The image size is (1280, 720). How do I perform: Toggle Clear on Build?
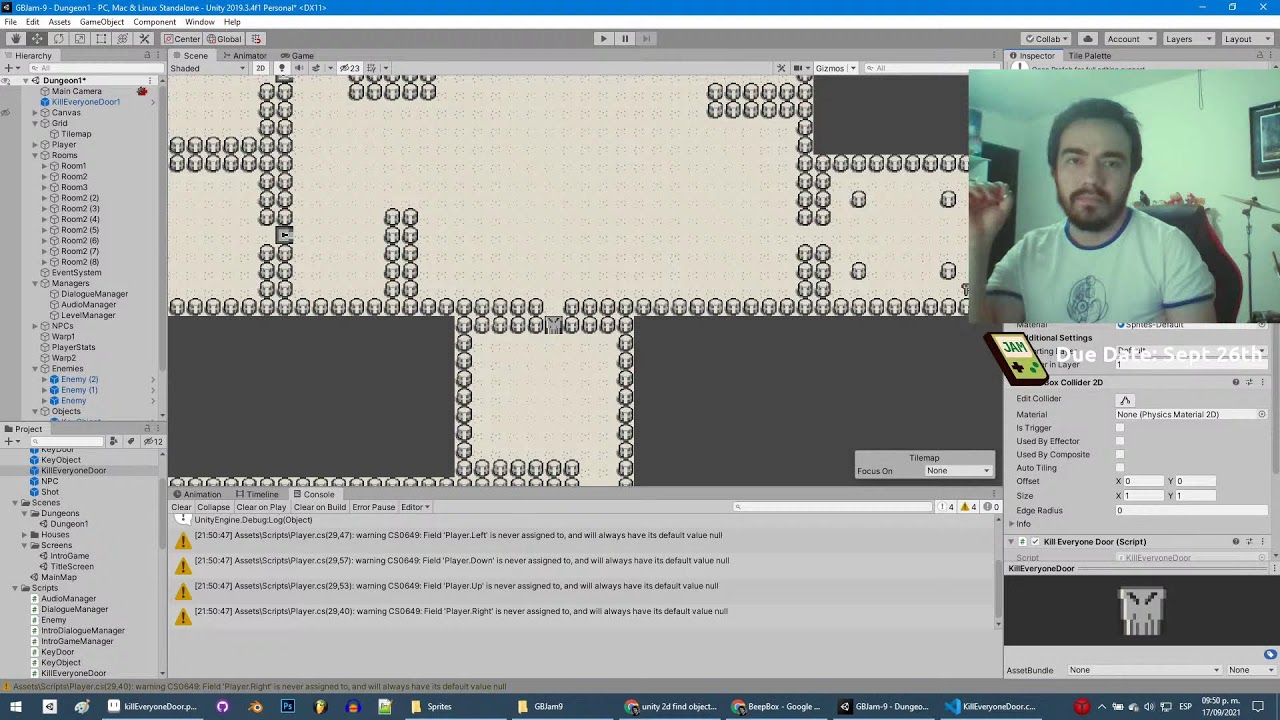pos(319,507)
